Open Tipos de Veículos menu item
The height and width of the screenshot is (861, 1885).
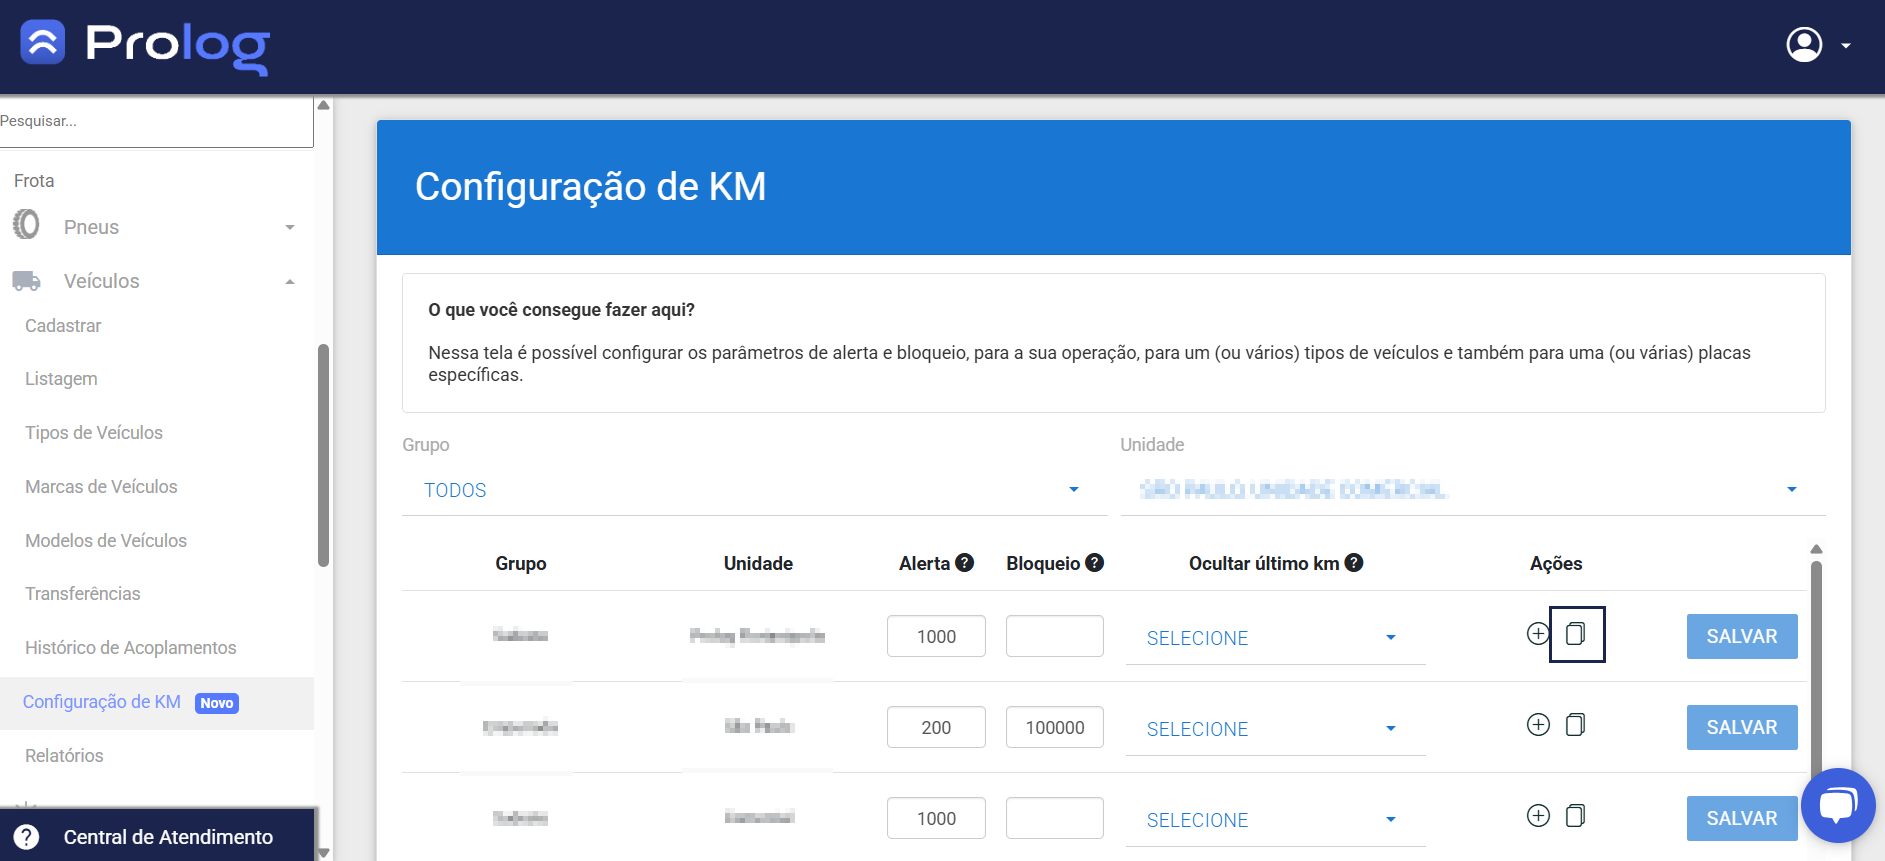[94, 433]
